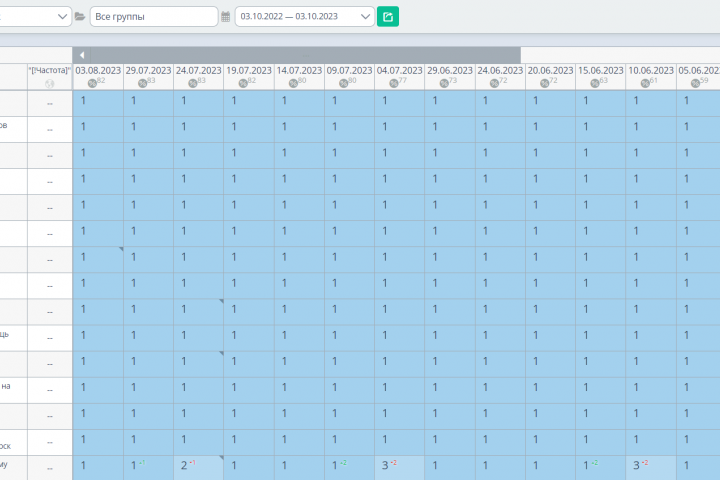720x480 pixels.
Task: Click the 24.06.2023 column header date
Action: coord(500,70)
